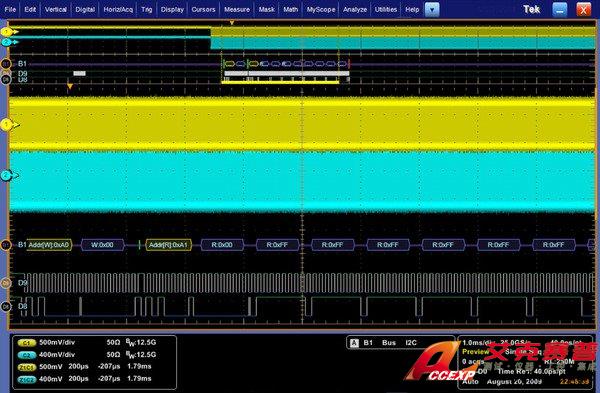Click the 400mV/div C2 scale readout
Screen dimensions: 600x393
57,355
